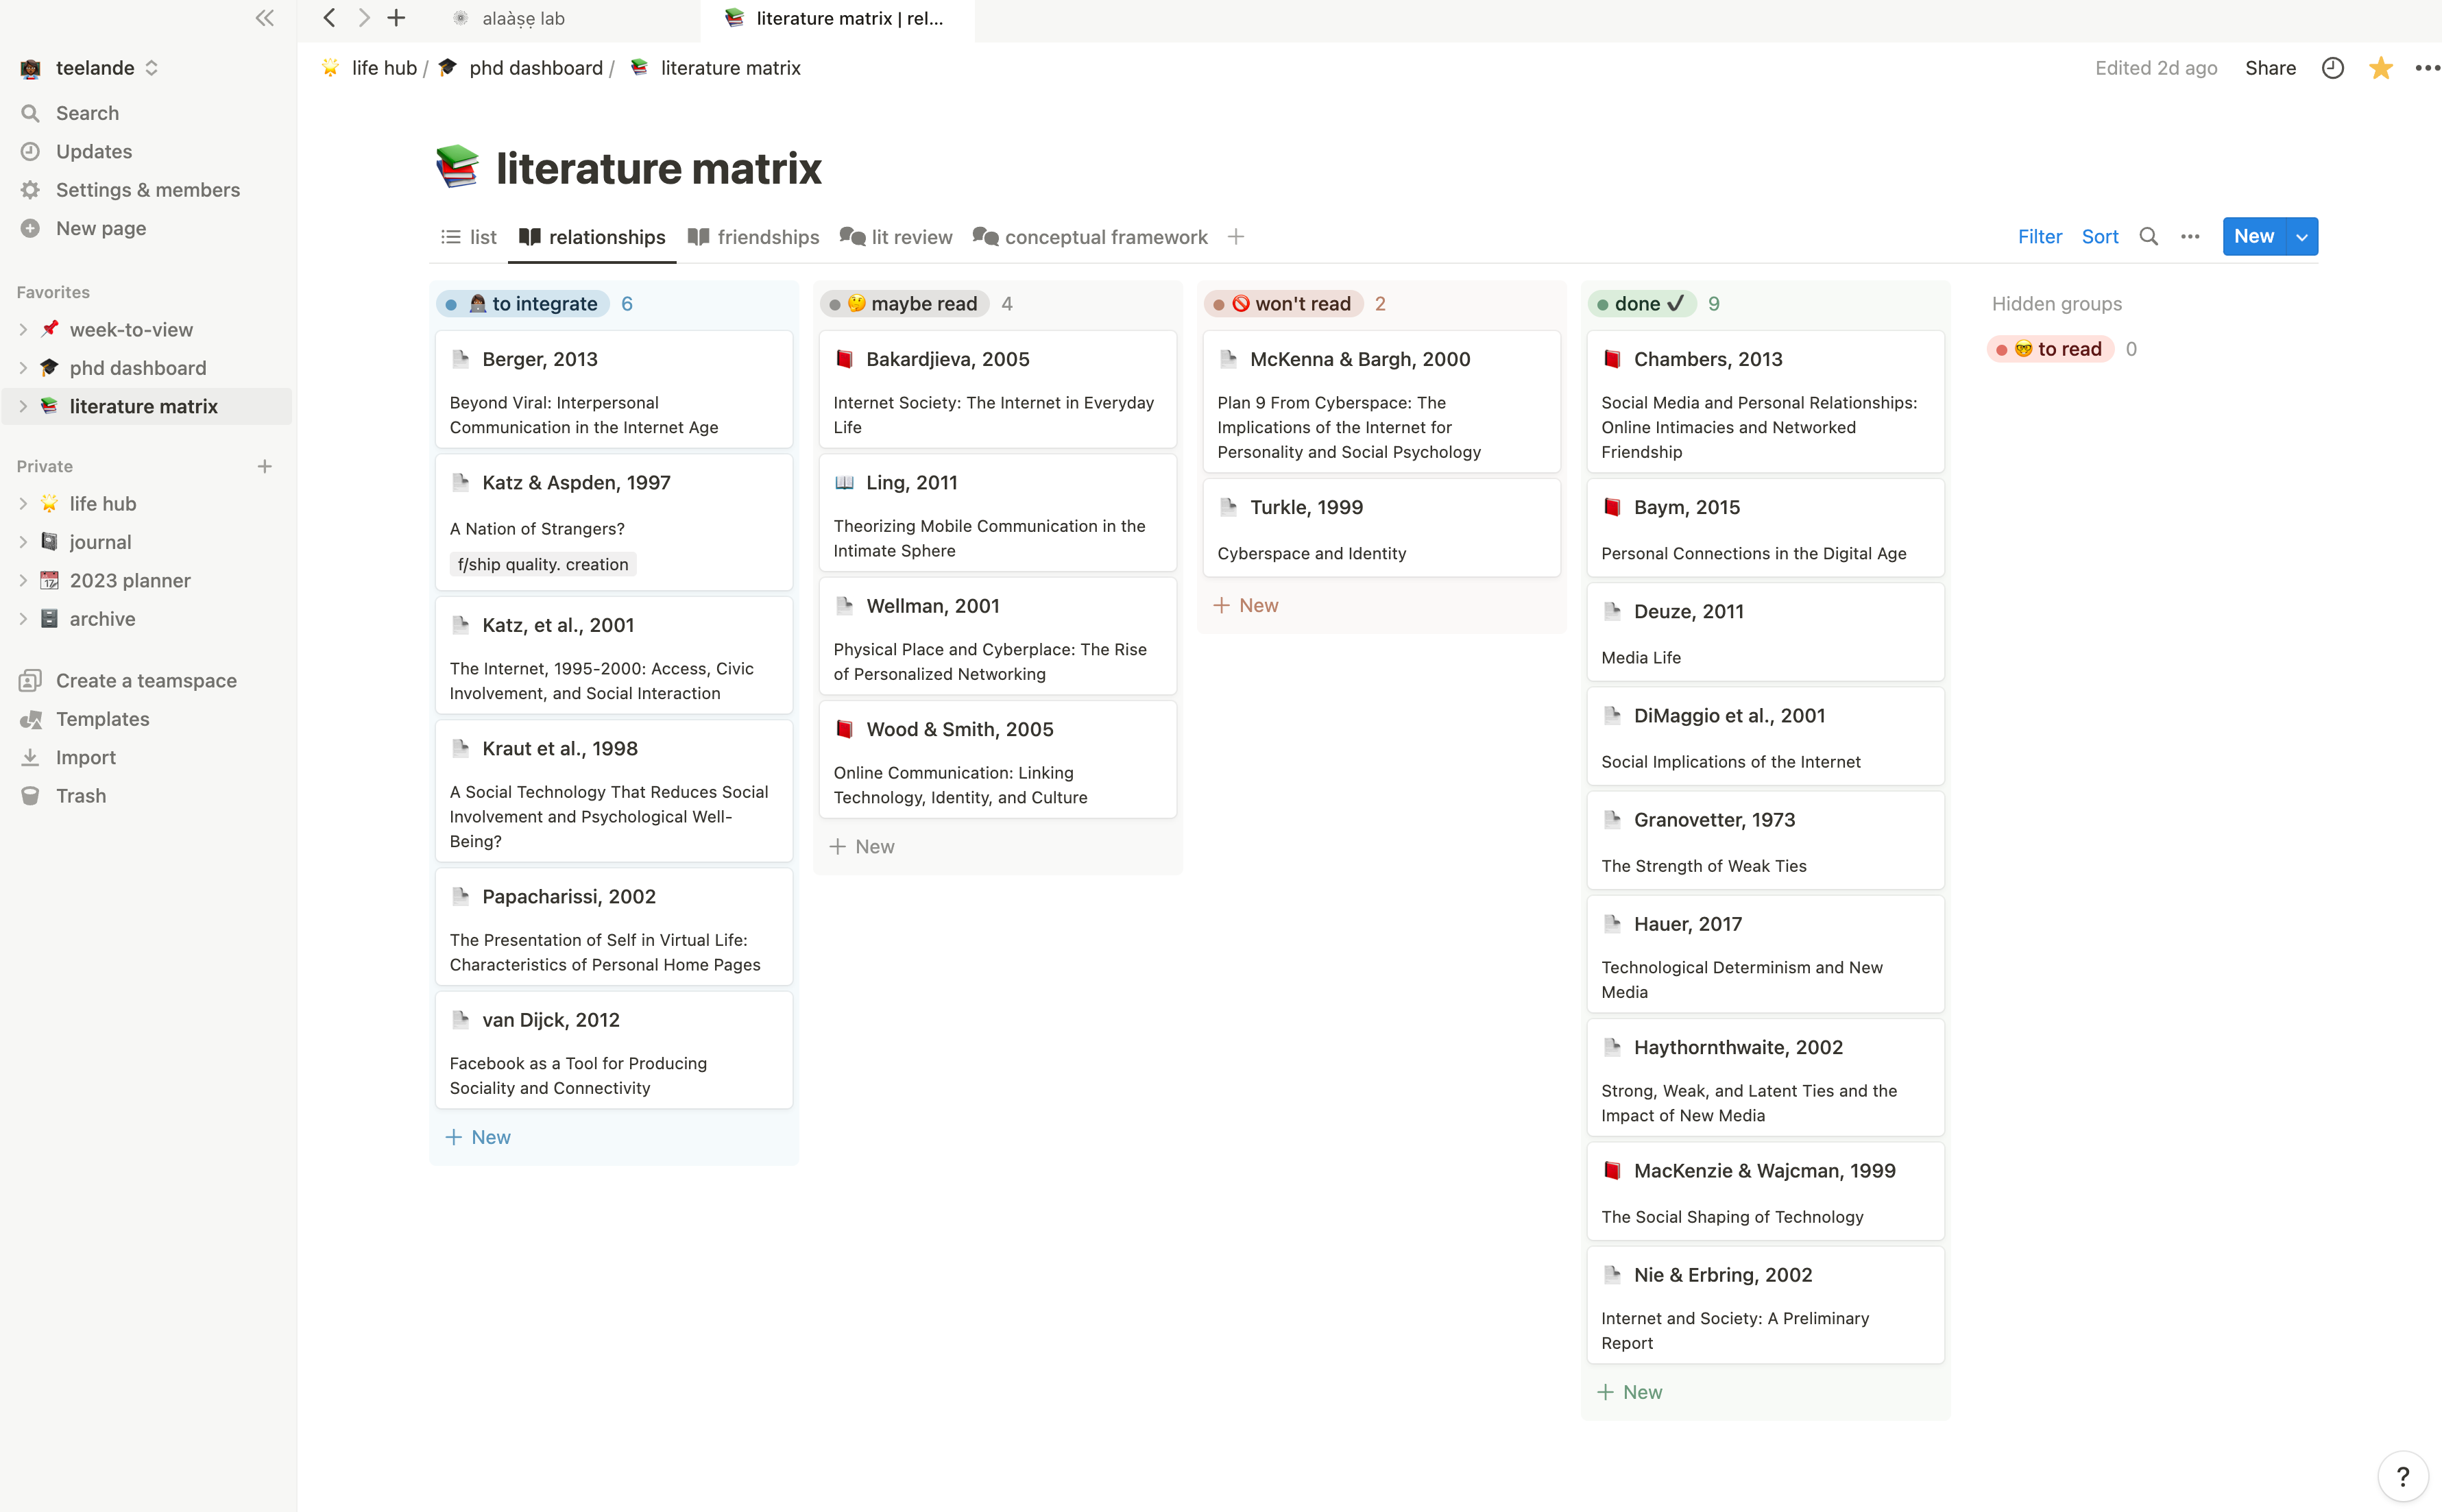Open the teelande workspace switcher
This screenshot has width=2442, height=1512.
(x=95, y=68)
